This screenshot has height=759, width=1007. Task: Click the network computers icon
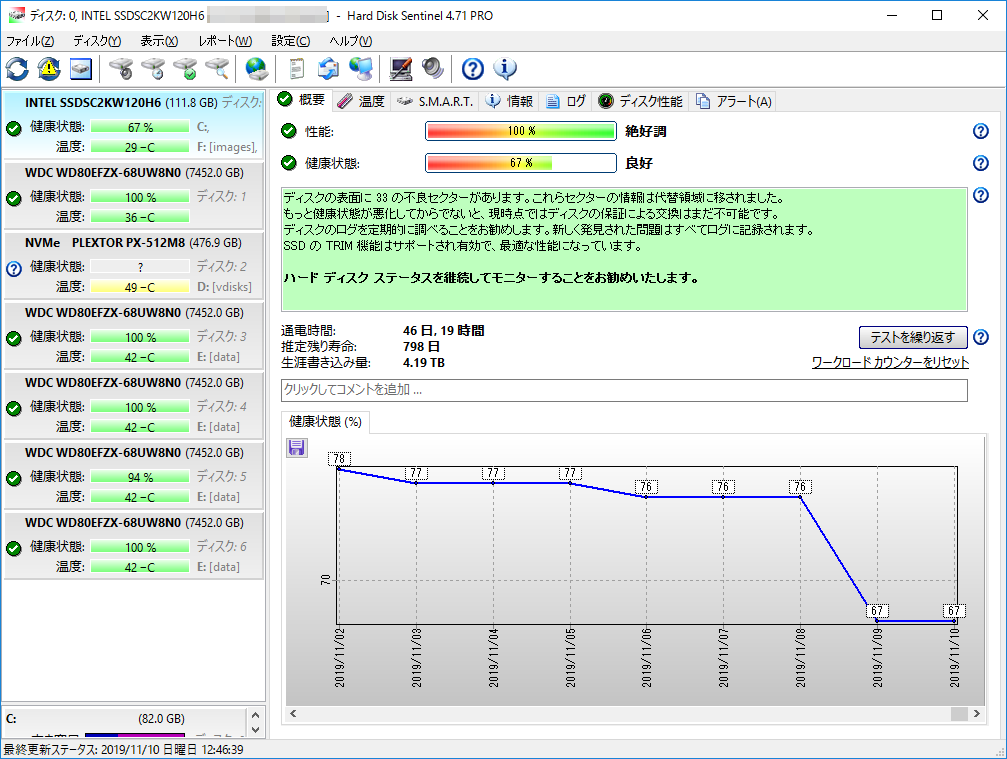point(361,69)
